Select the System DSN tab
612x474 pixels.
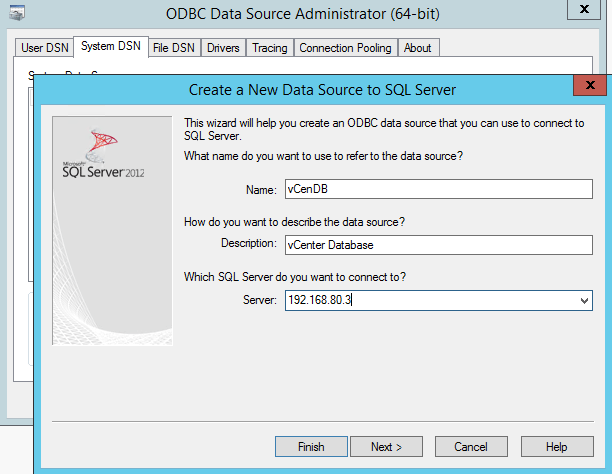[111, 46]
